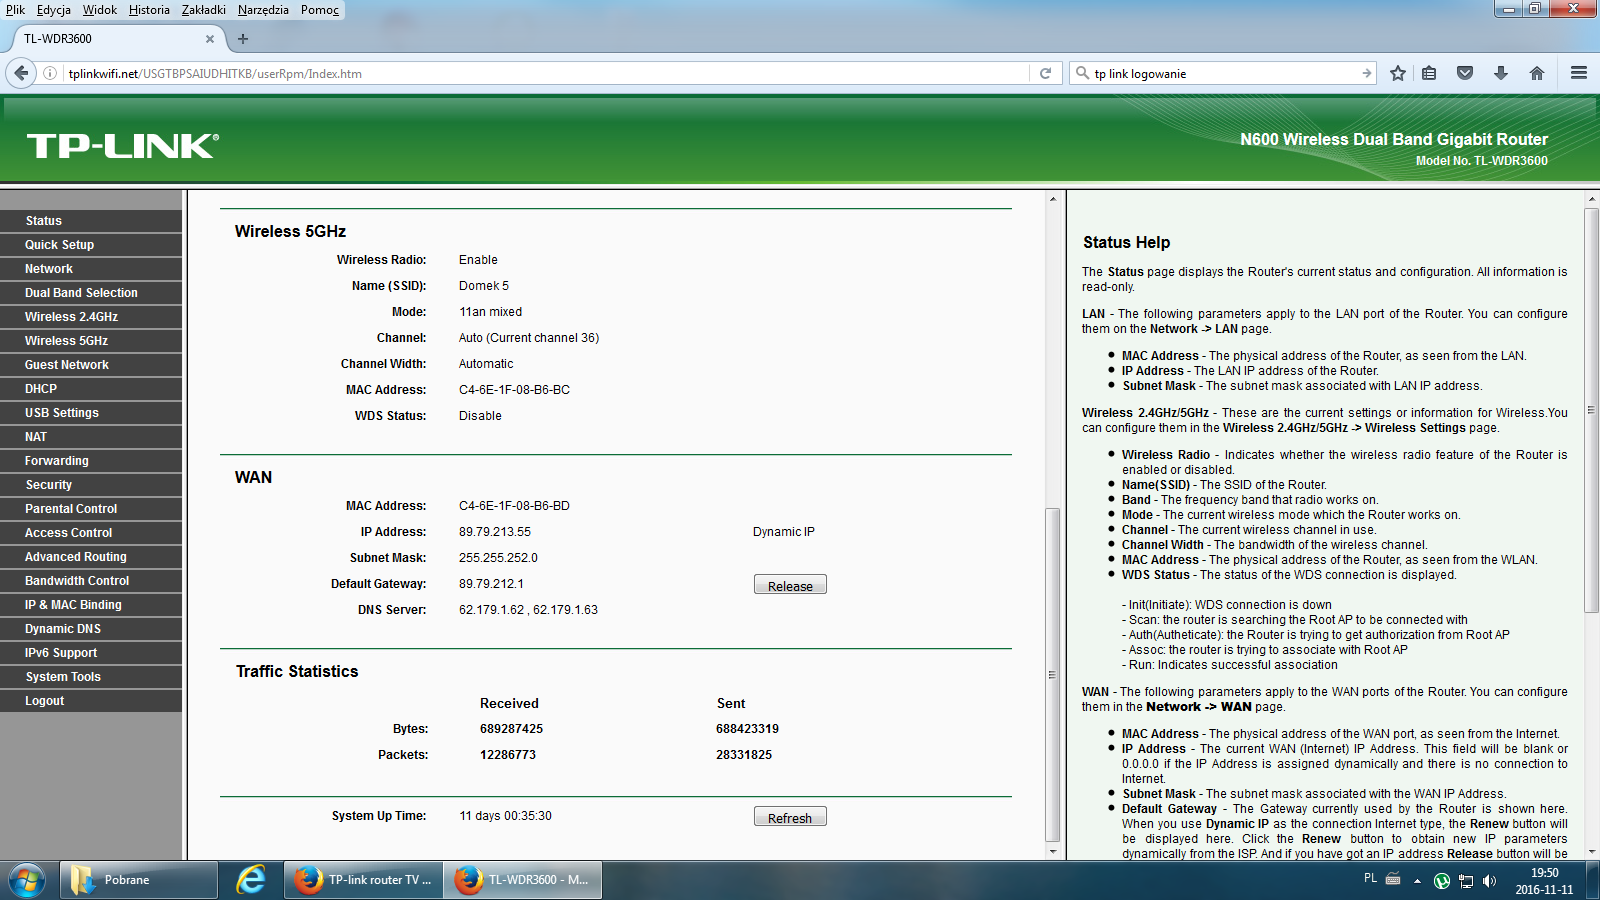Open the downloads arrow icon
1600x900 pixels.
[1501, 73]
